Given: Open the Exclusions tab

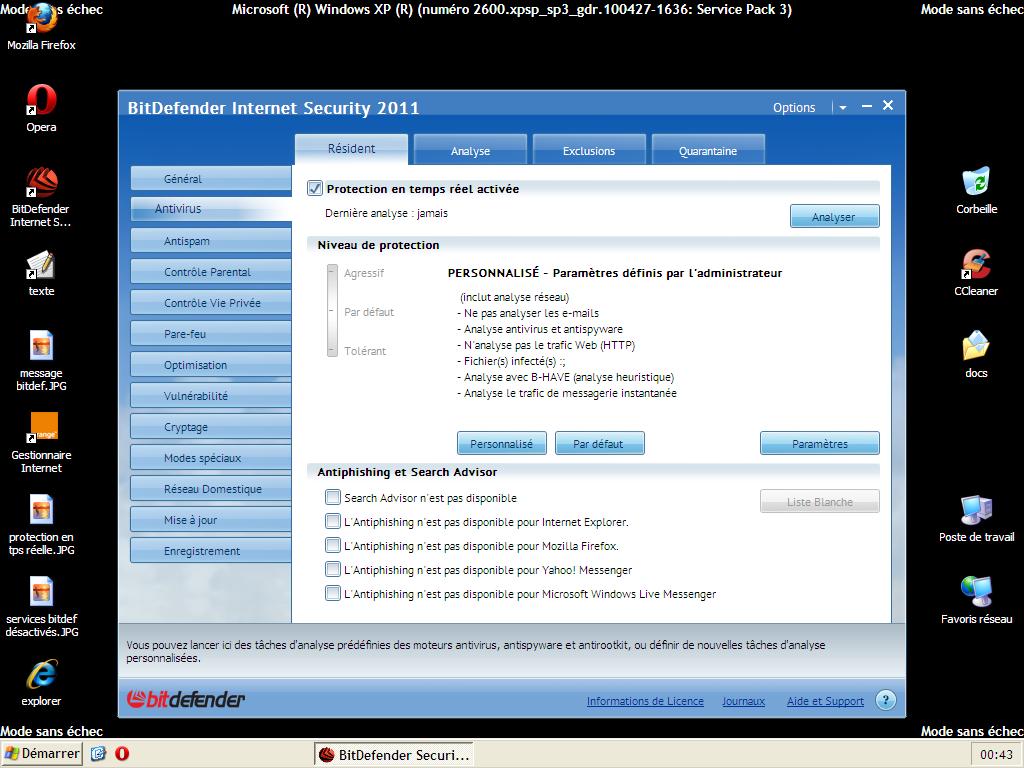Looking at the screenshot, I should tap(589, 150).
